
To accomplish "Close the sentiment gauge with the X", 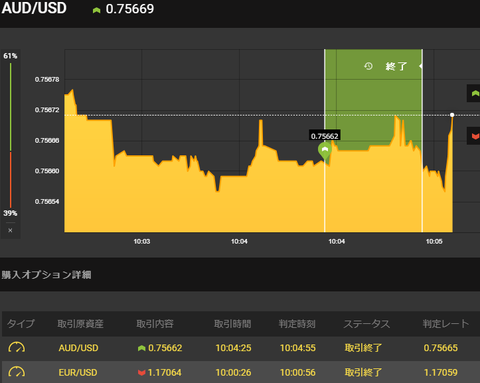I will 10,230.
